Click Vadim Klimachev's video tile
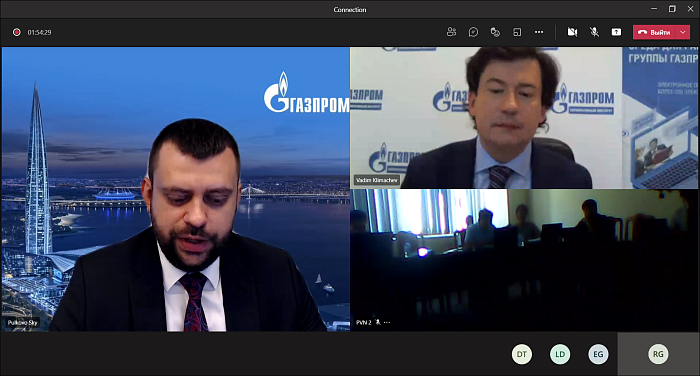The image size is (700, 376). click(524, 118)
